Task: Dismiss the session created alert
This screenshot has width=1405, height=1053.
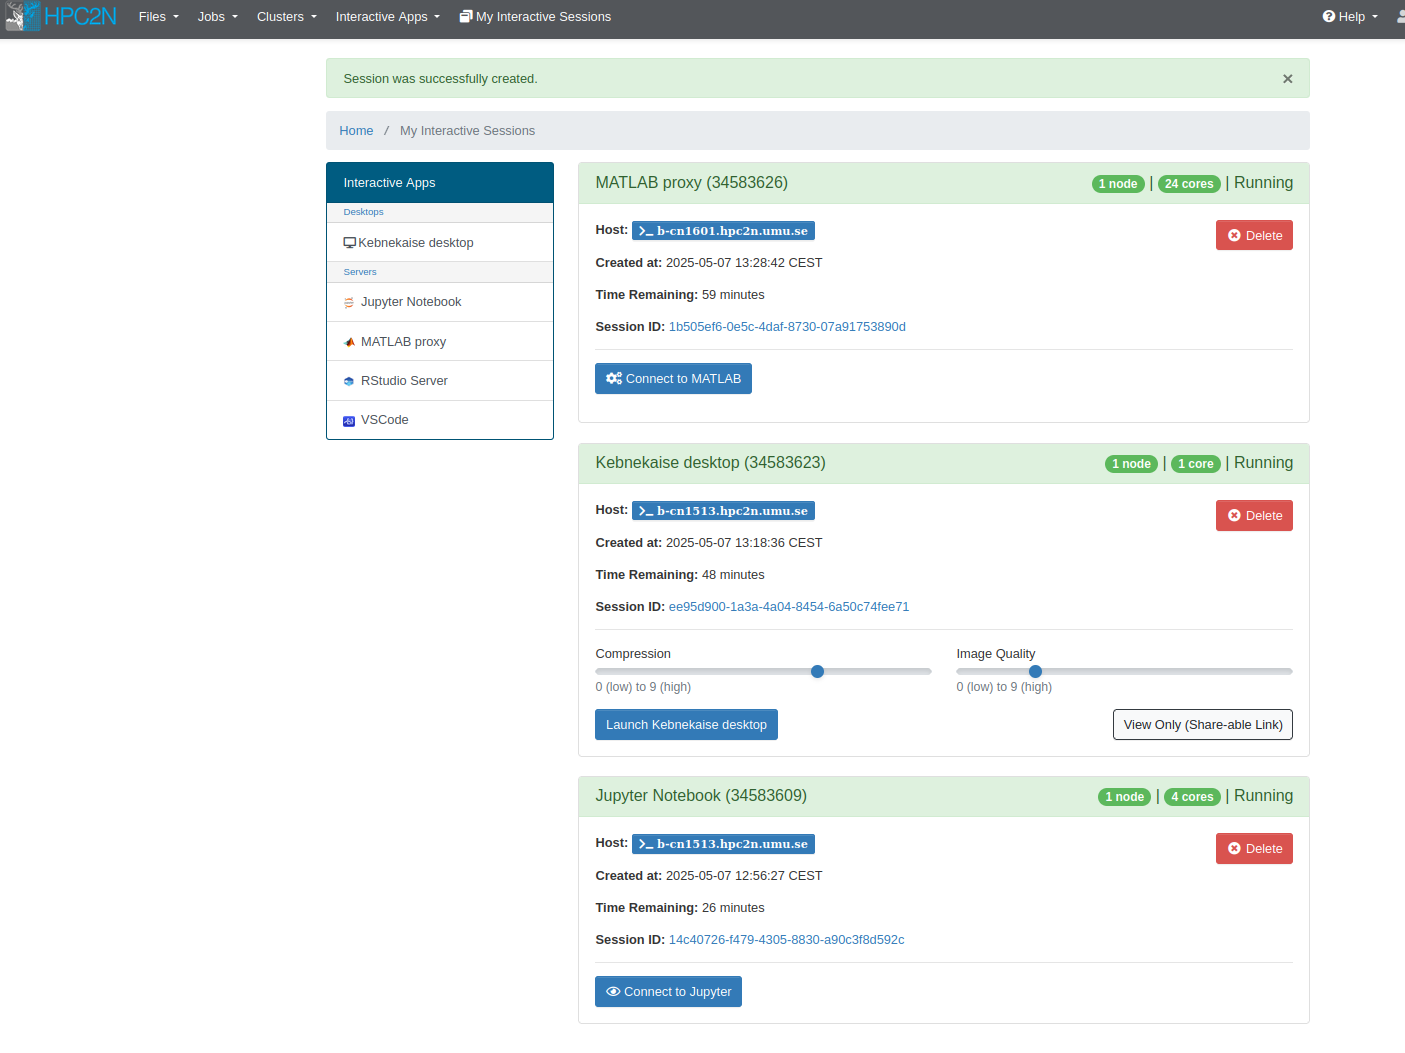Action: pos(1287,79)
